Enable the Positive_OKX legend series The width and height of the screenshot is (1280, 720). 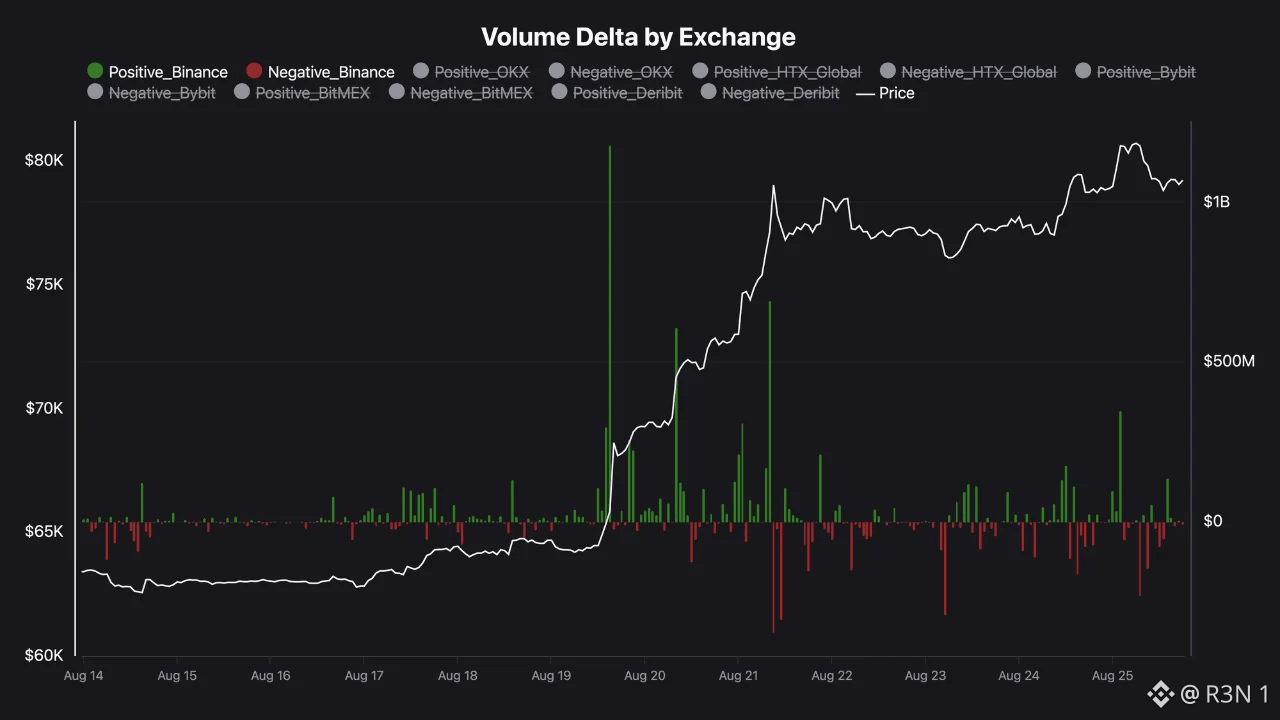(471, 72)
